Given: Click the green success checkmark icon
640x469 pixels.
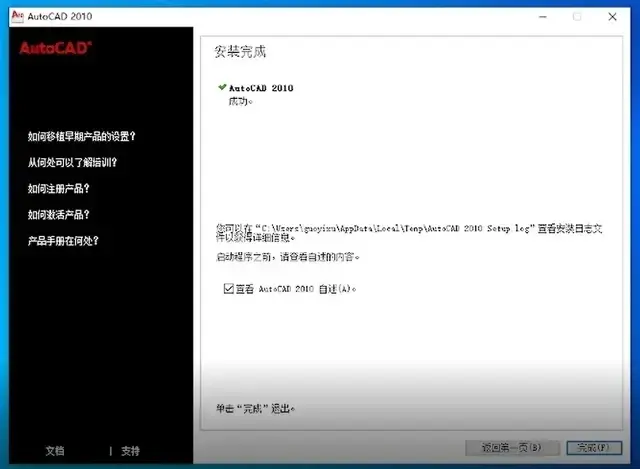Looking at the screenshot, I should pos(222,87).
